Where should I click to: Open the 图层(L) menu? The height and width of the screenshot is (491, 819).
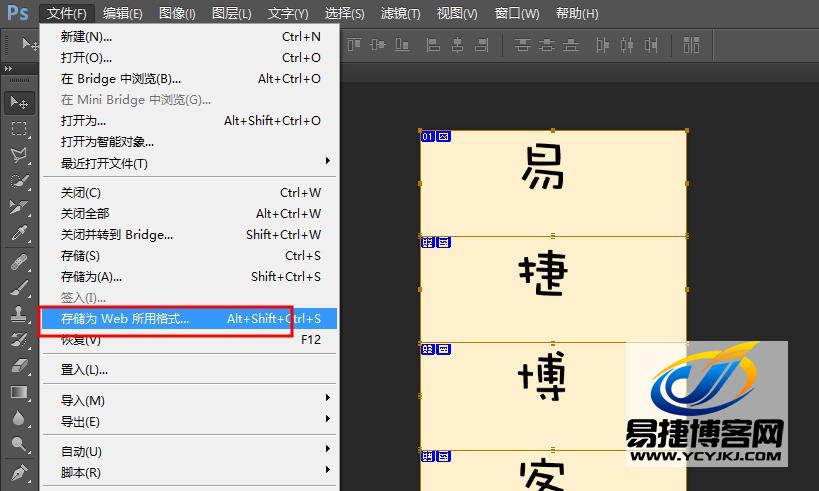point(232,14)
